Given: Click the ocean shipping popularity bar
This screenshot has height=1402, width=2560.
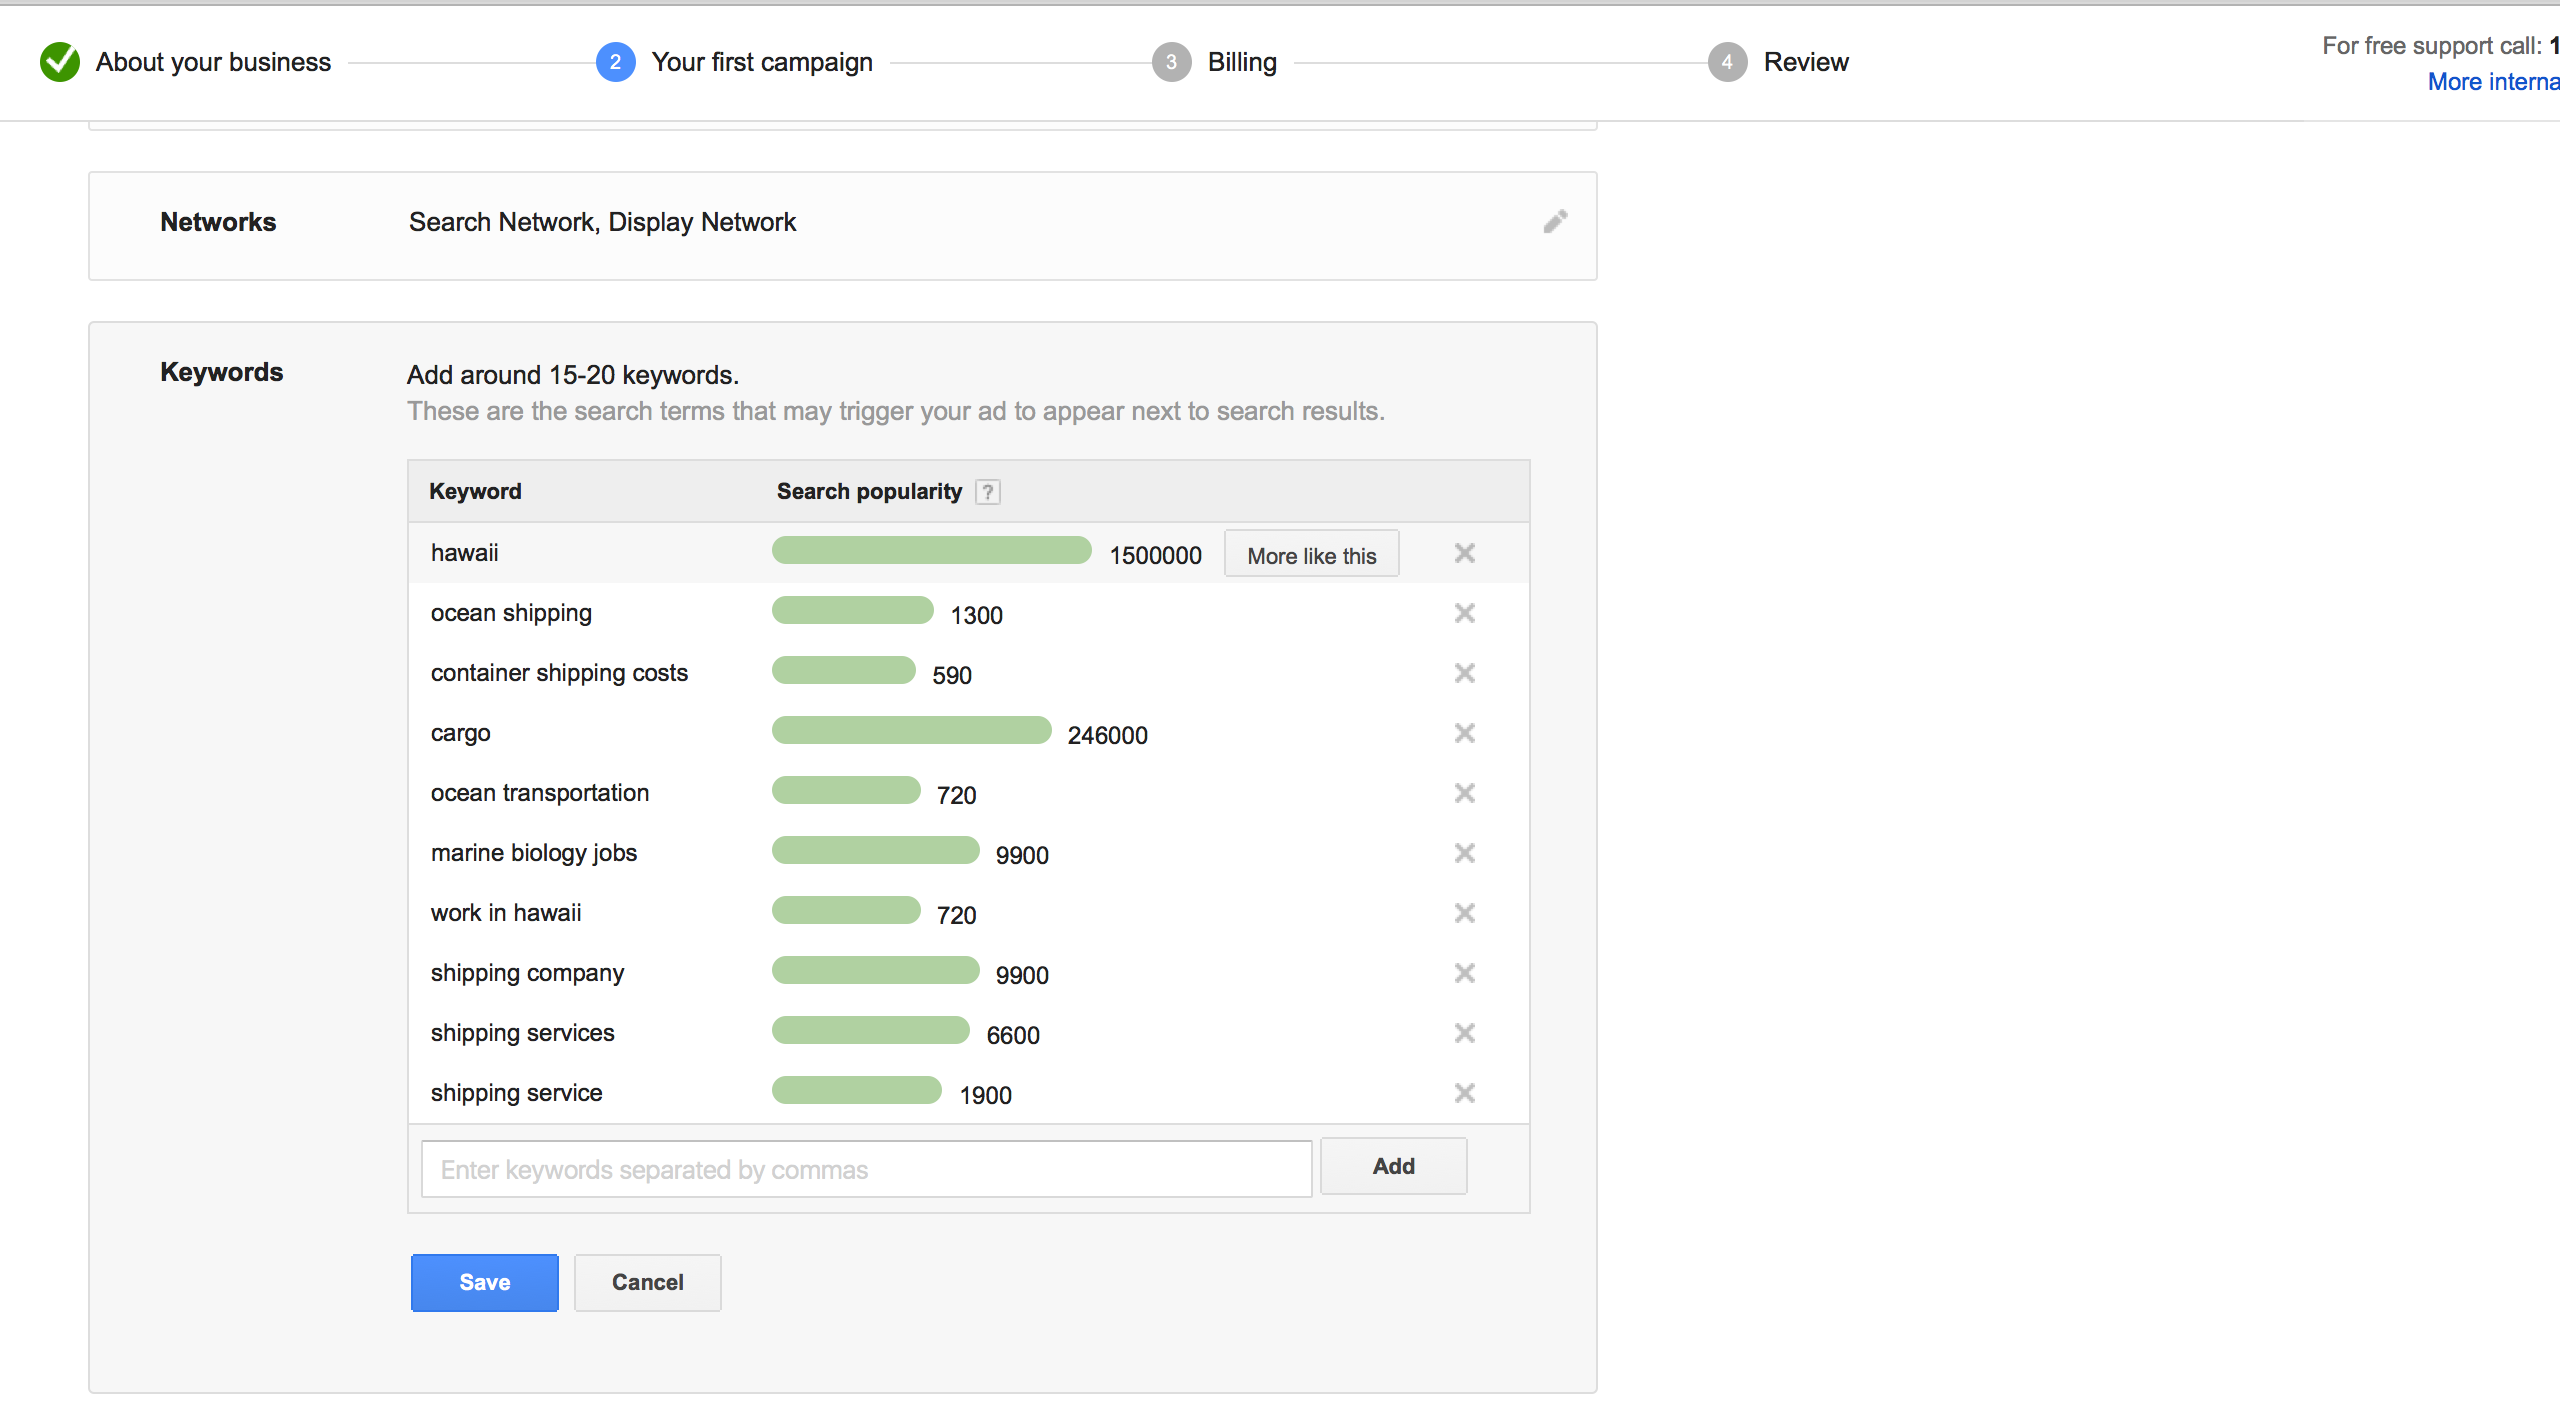Looking at the screenshot, I should 852,610.
